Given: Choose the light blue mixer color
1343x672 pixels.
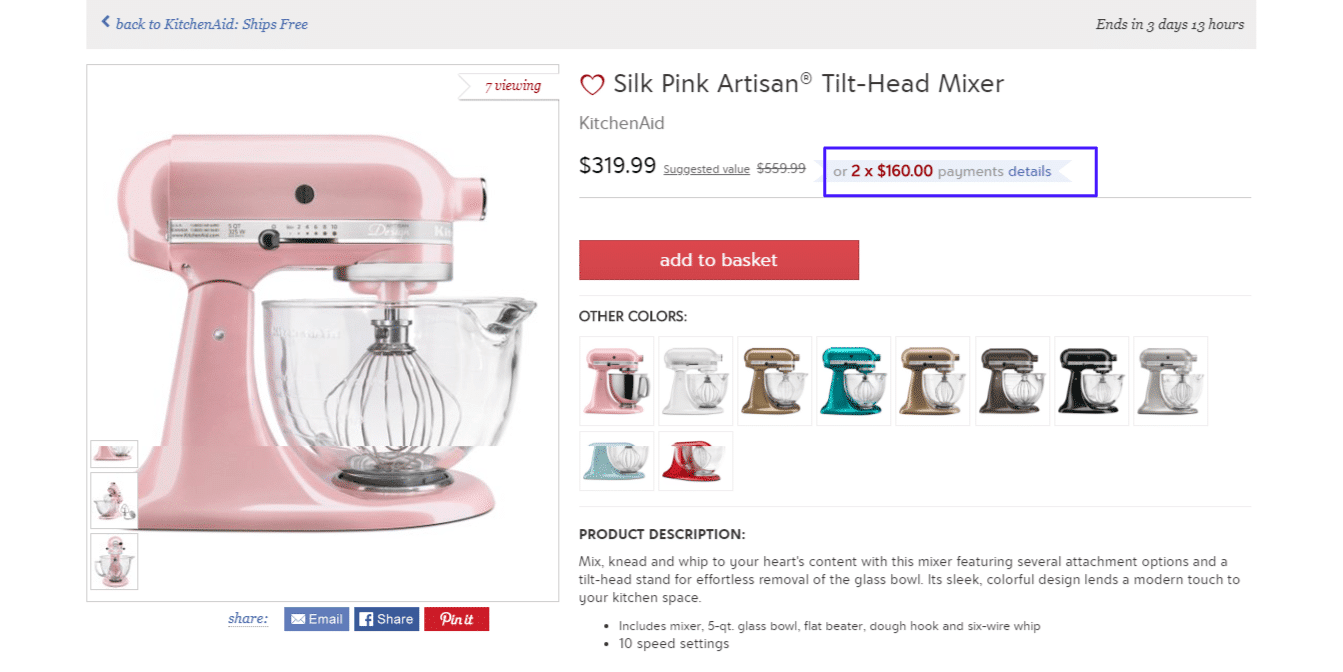Looking at the screenshot, I should [616, 461].
